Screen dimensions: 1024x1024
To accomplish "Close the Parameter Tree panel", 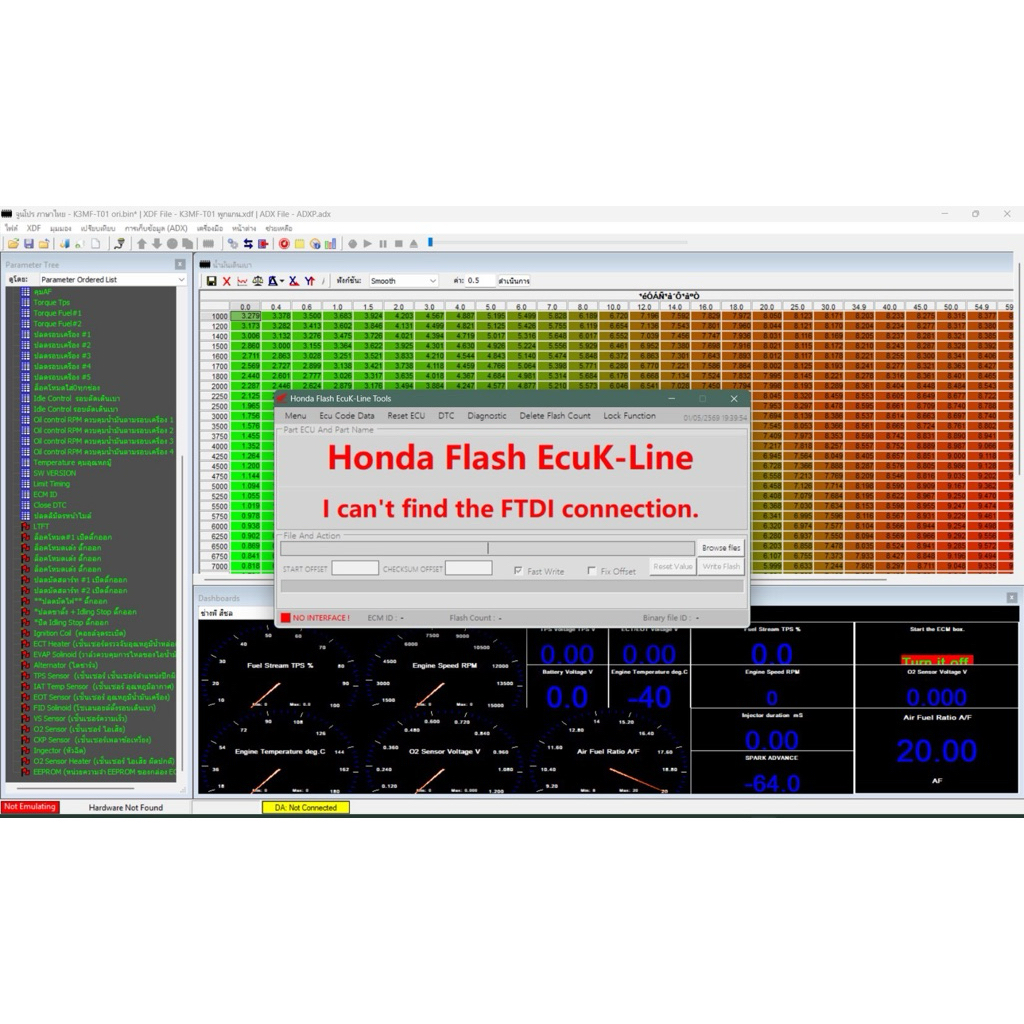I will click(180, 264).
